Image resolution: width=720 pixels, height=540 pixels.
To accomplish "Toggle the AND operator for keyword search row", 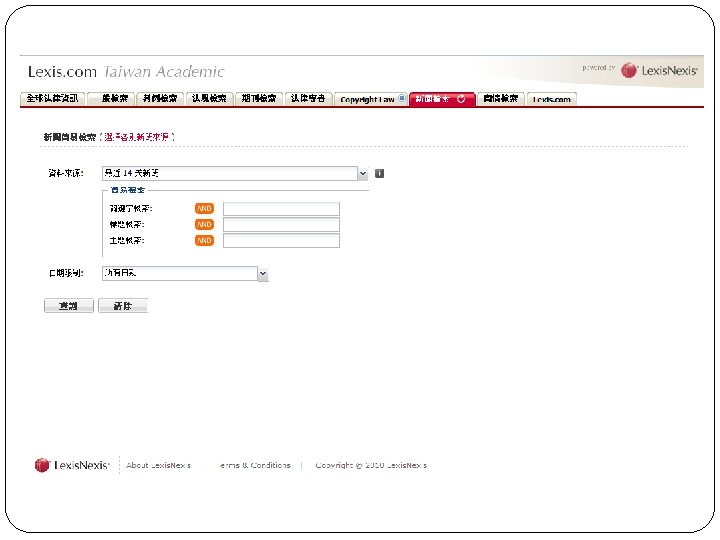I will point(204,208).
